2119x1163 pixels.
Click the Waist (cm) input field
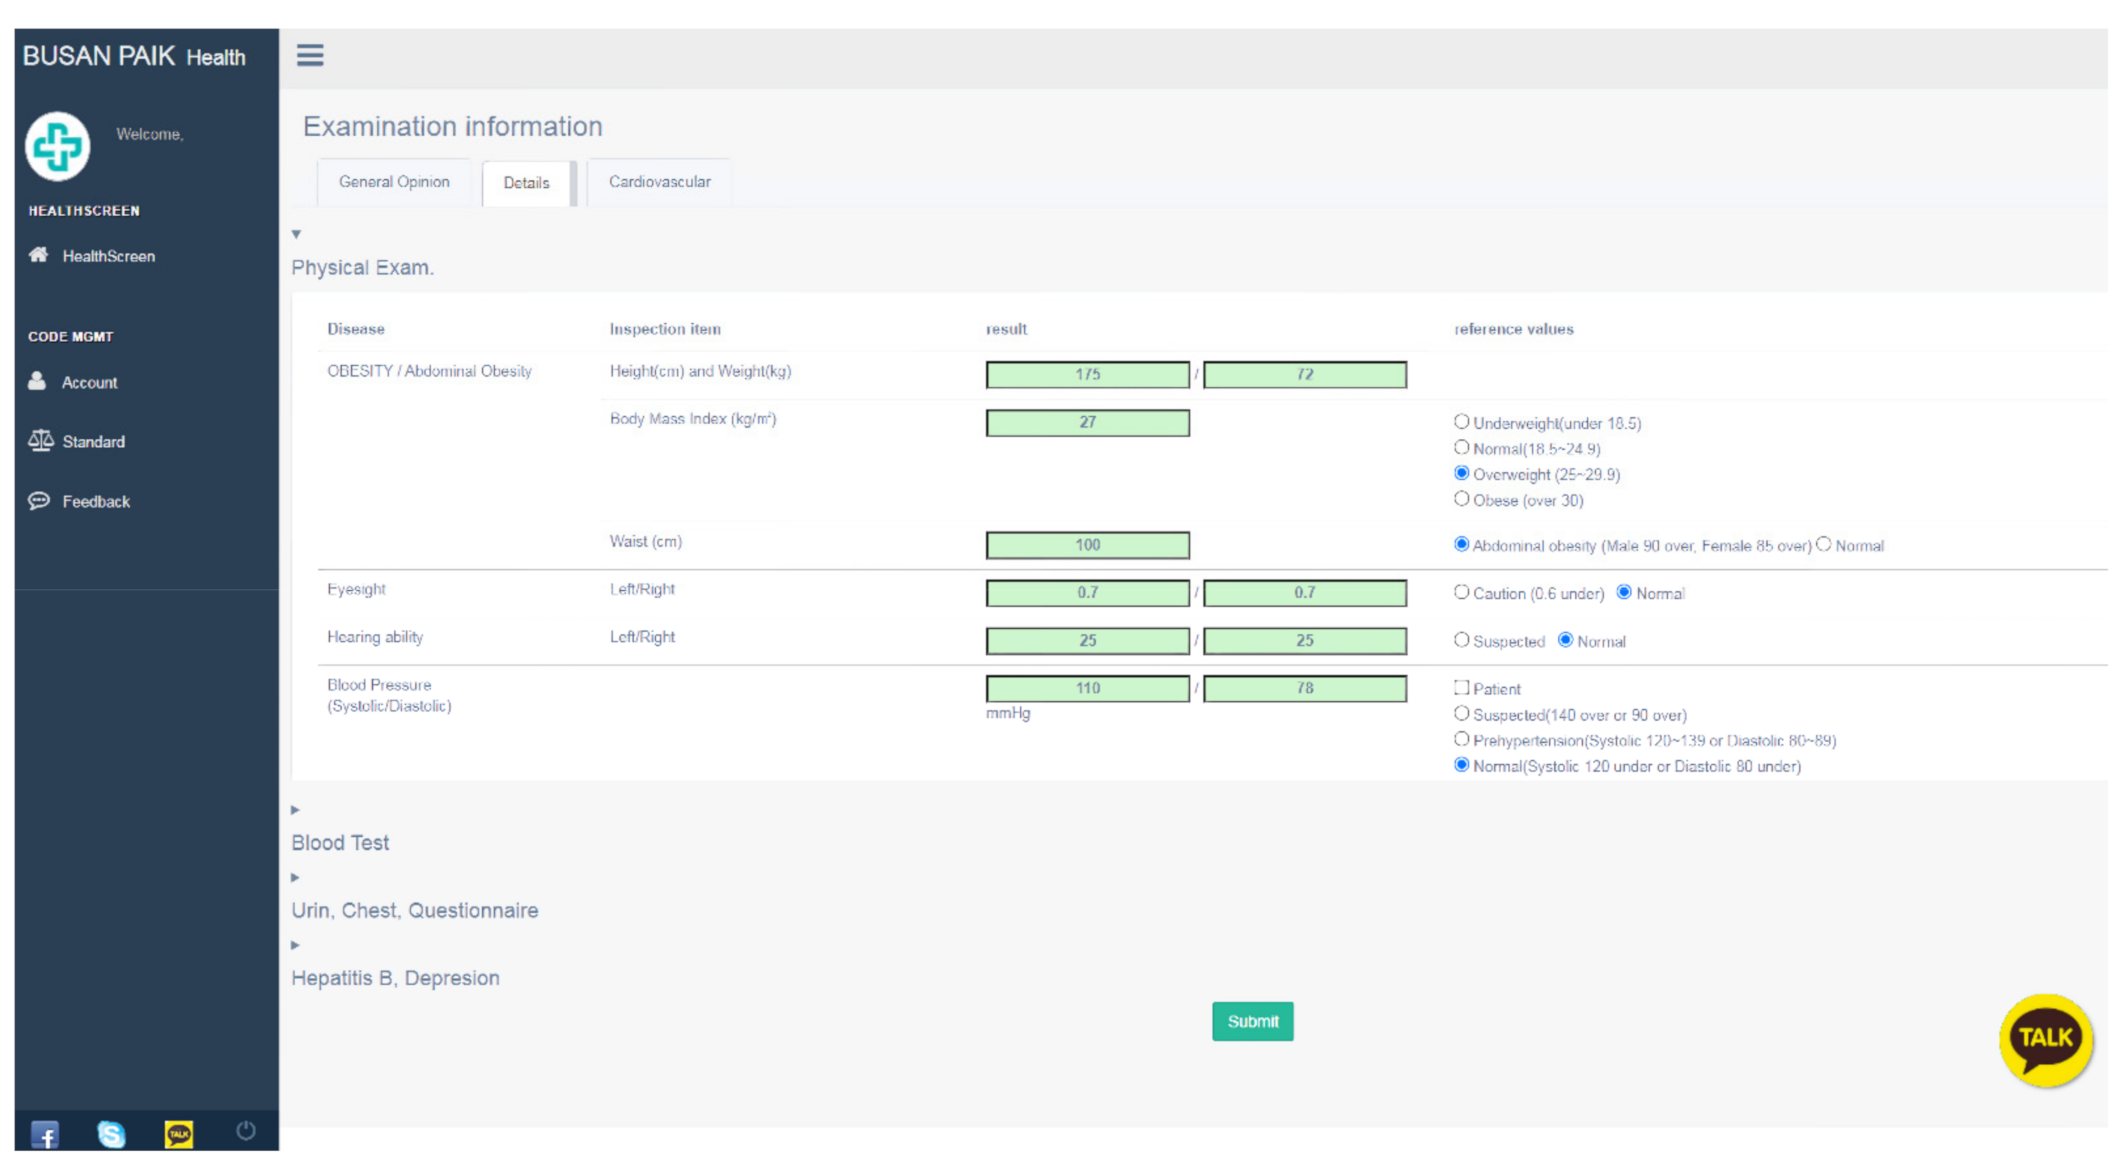[x=1087, y=545]
